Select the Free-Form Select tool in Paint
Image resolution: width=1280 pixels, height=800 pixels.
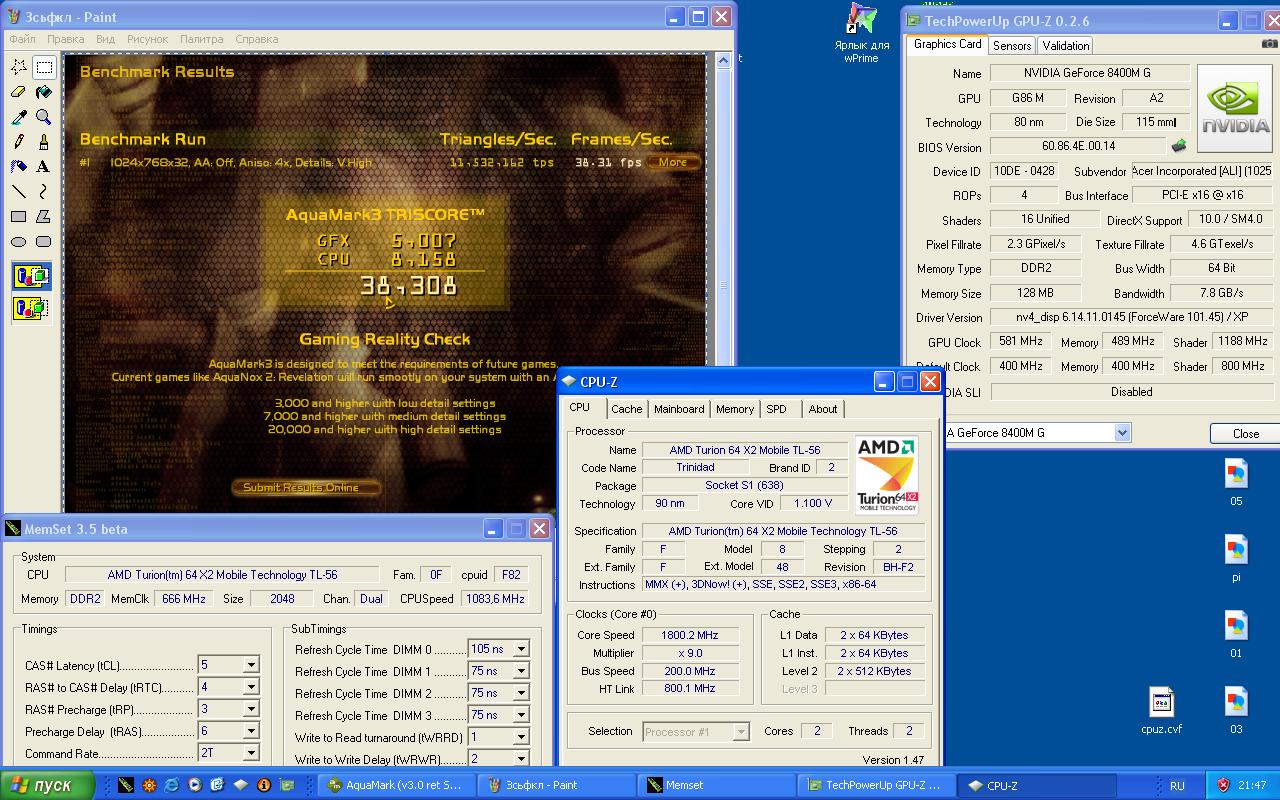(x=19, y=67)
